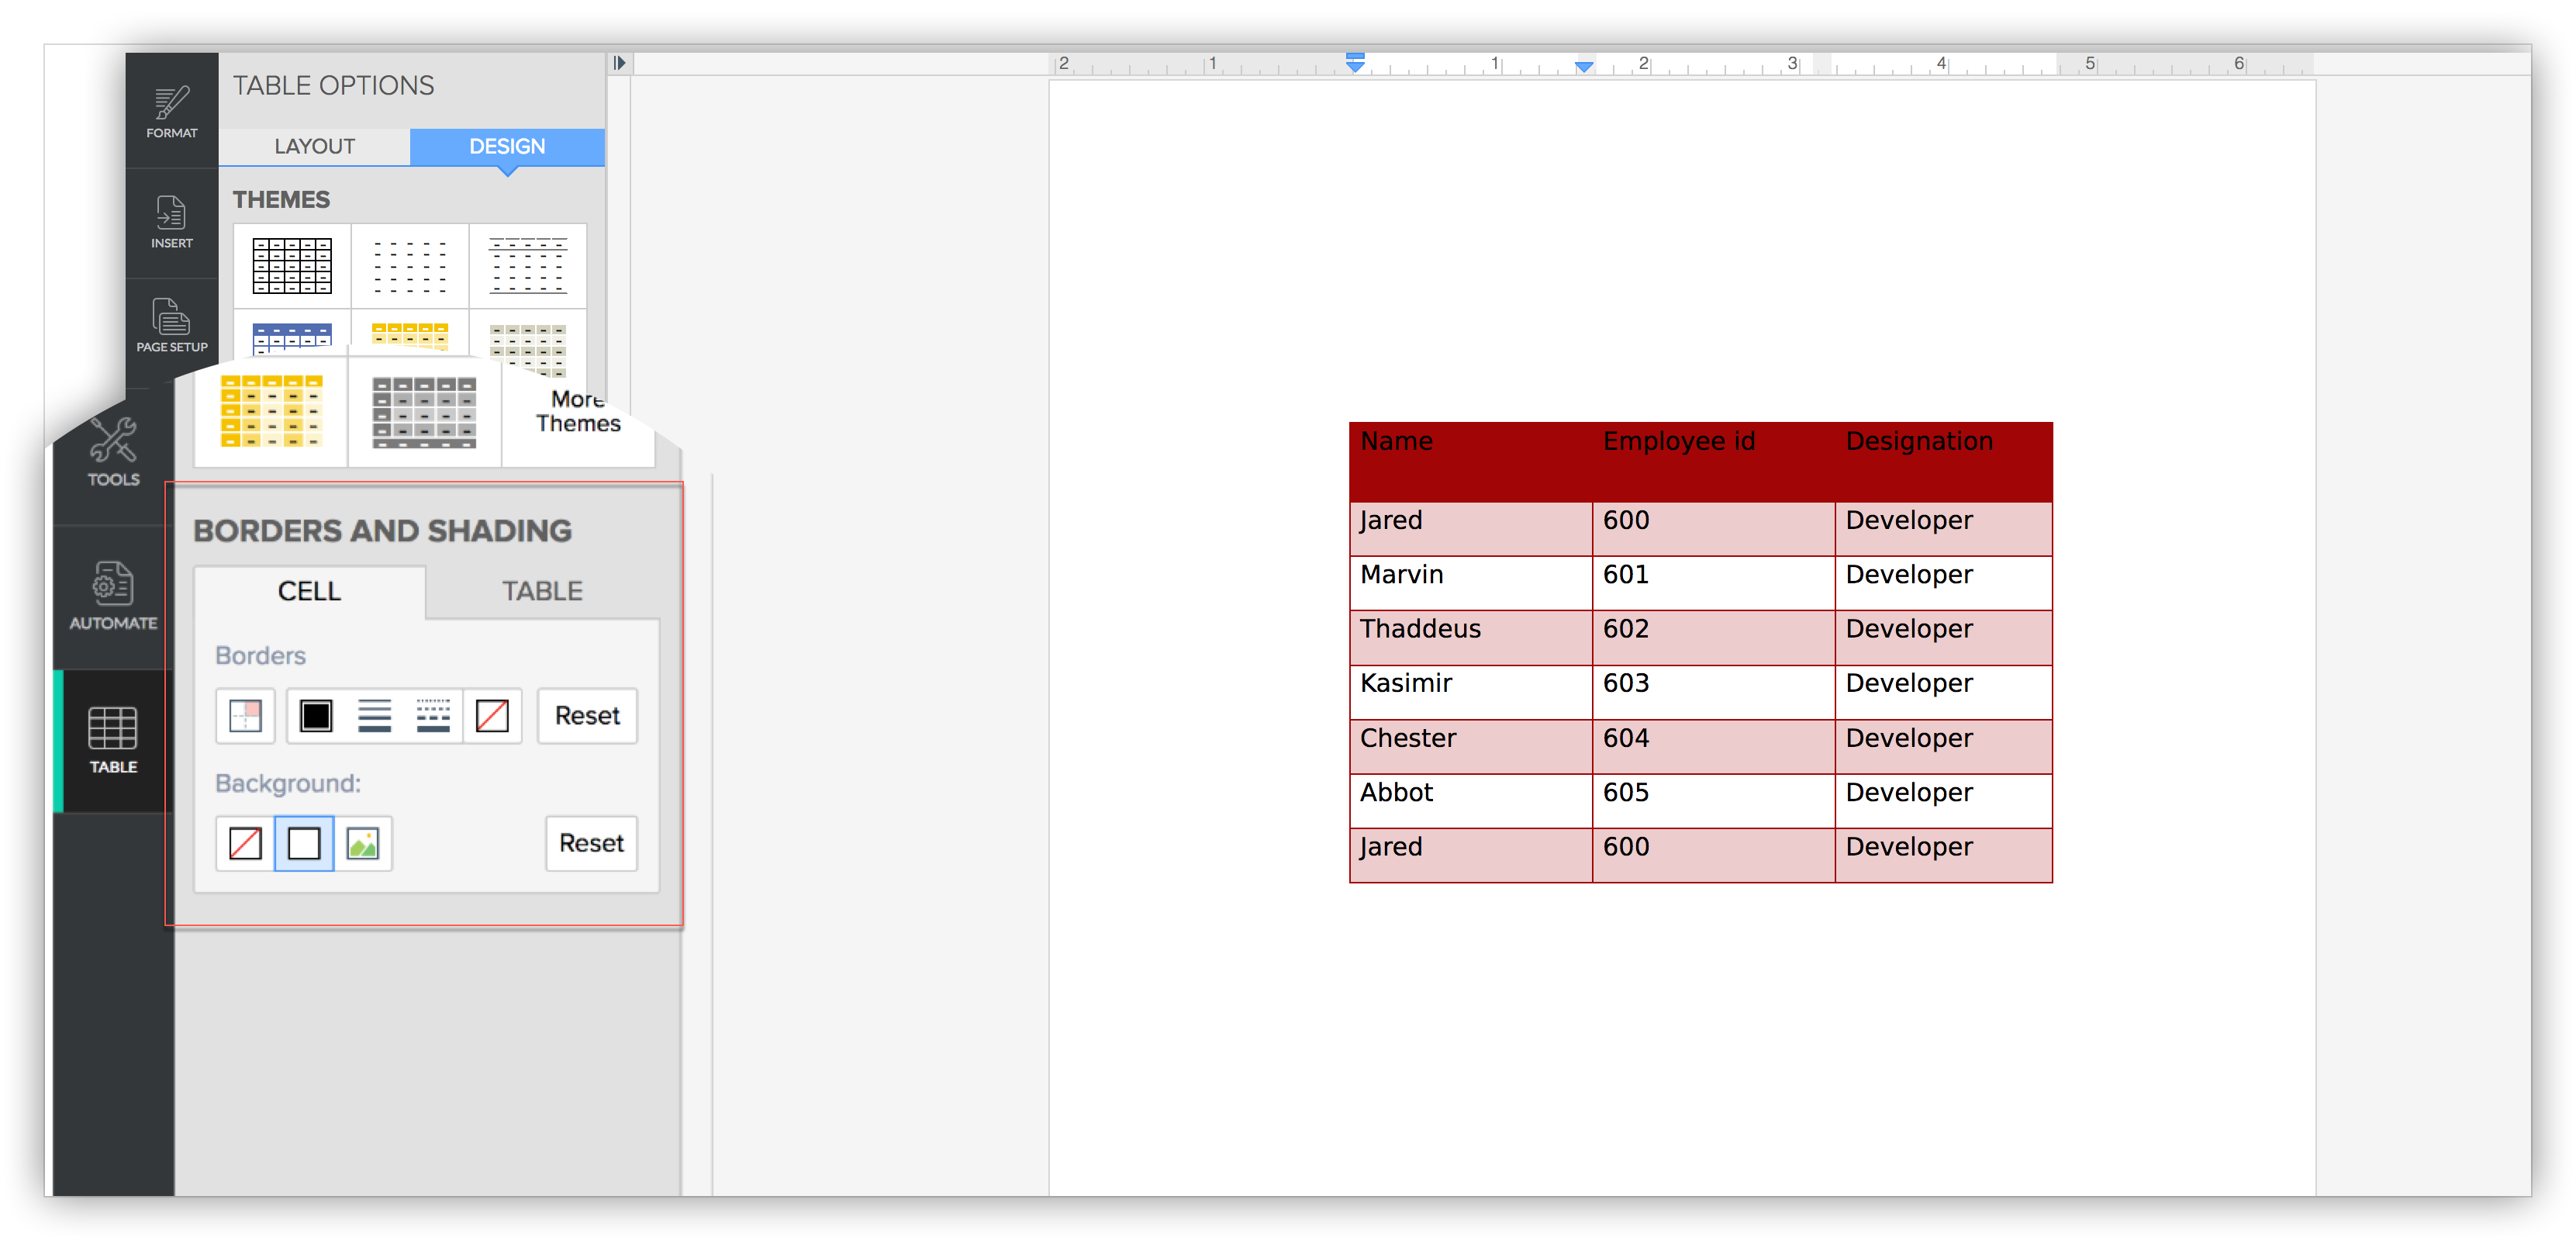Reset the cell background
This screenshot has height=1241, width=2576.
591,843
